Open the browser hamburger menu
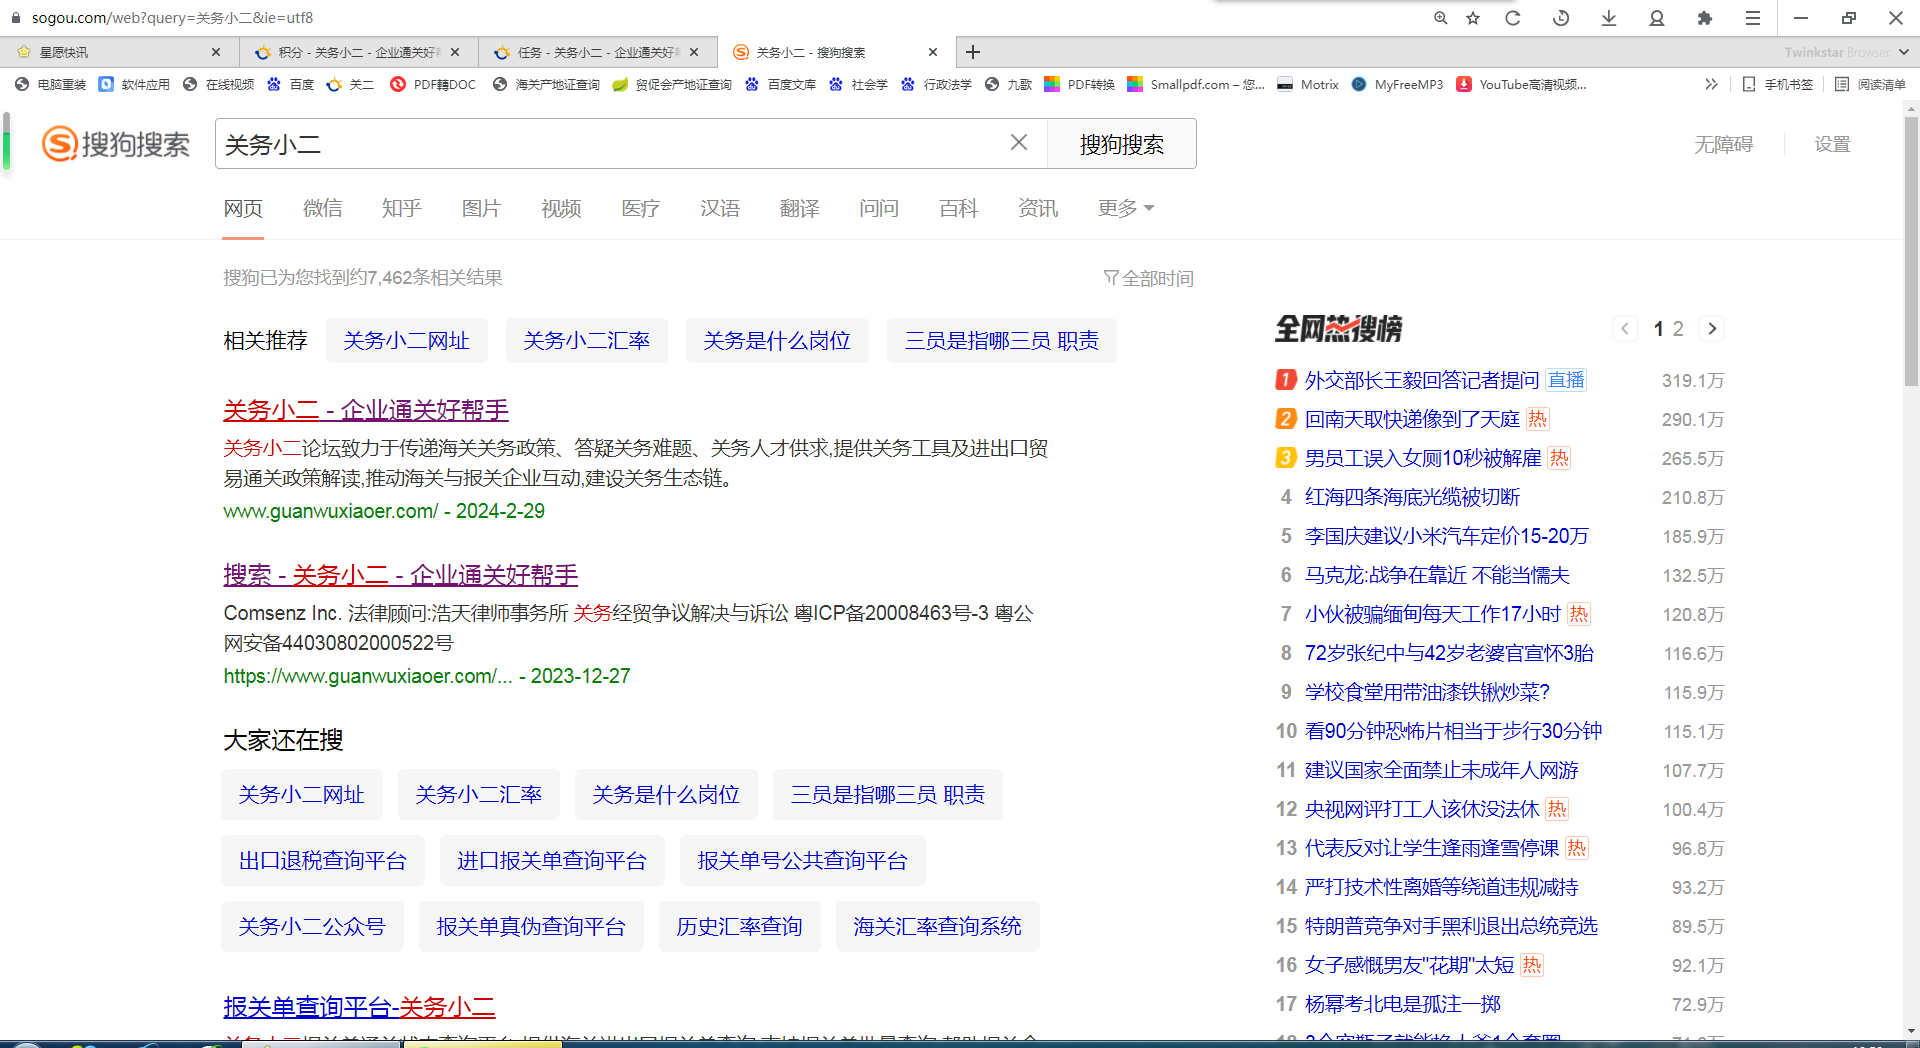 (x=1753, y=18)
